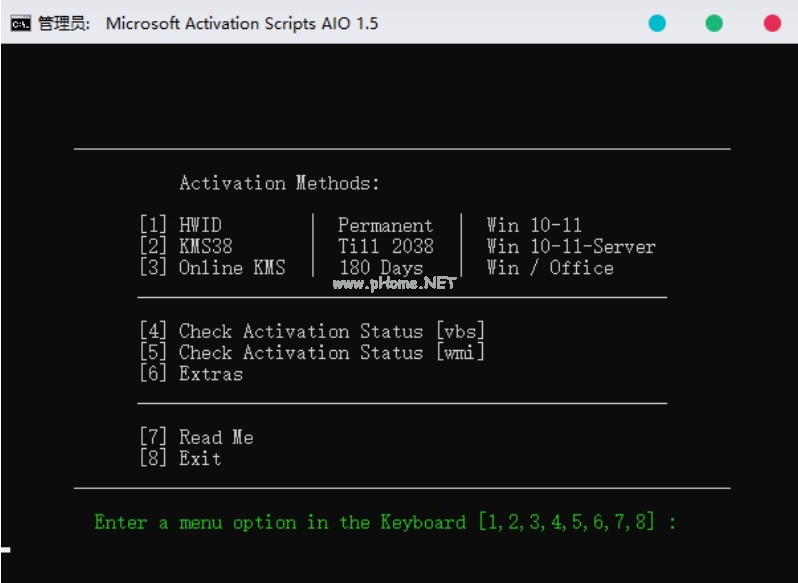
Task: Click the Activation Methods heading
Action: click(279, 183)
